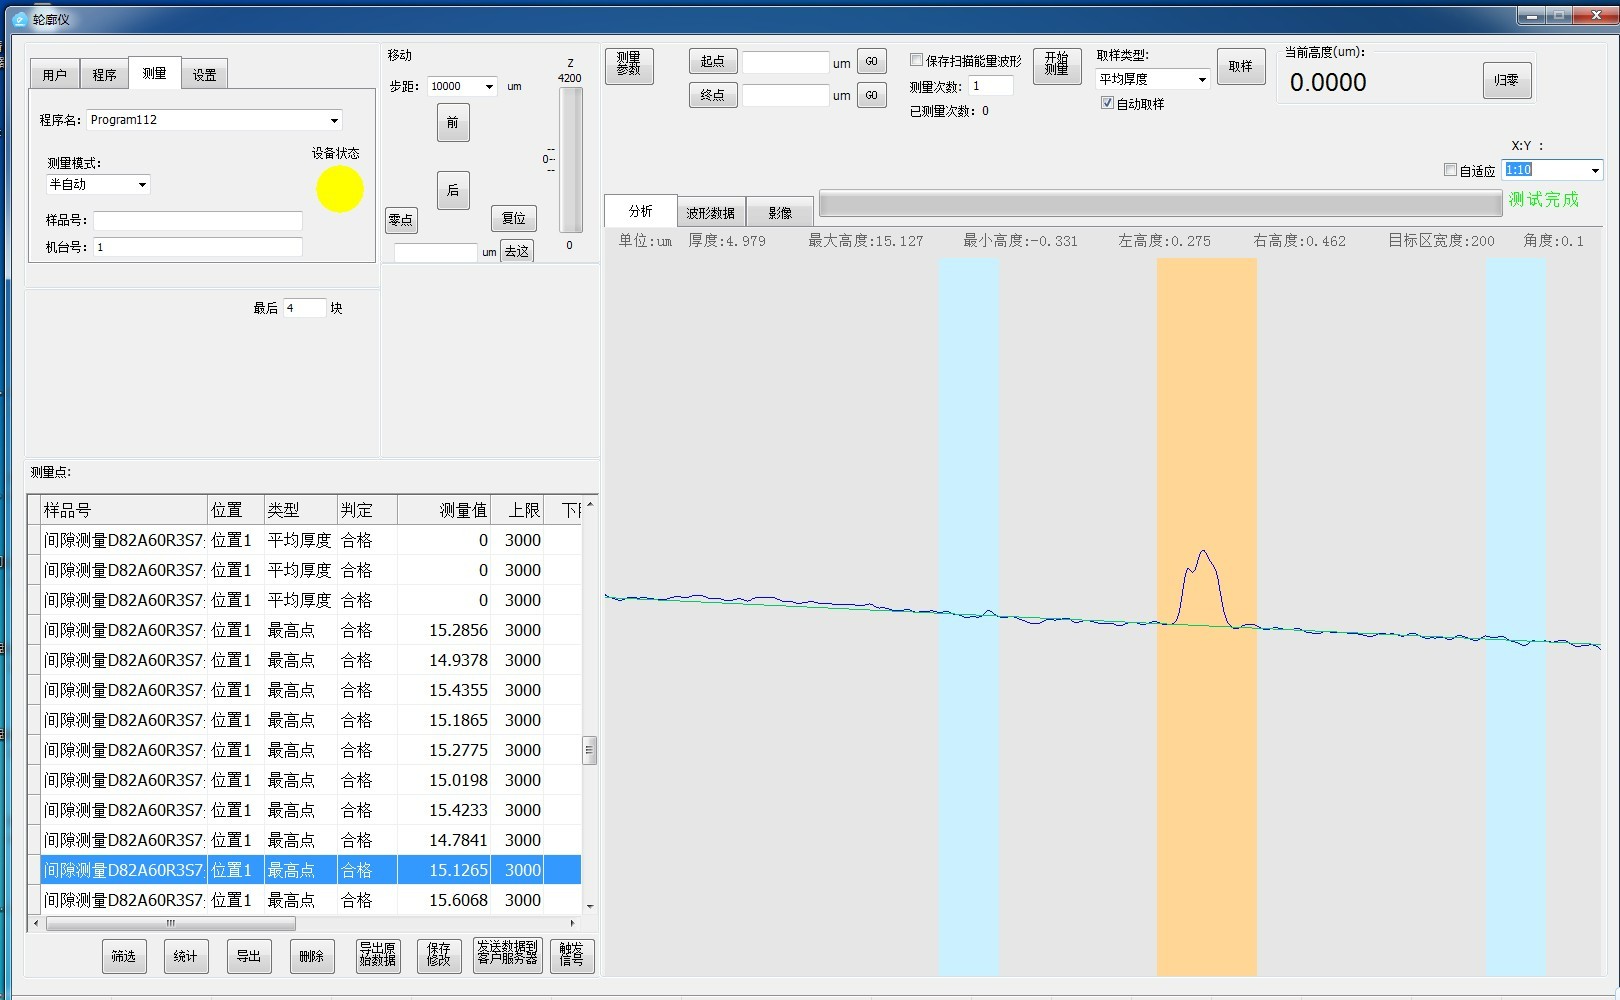Image resolution: width=1620 pixels, height=1000 pixels.
Task: Click the Z axis vertical slider
Action: tap(570, 160)
